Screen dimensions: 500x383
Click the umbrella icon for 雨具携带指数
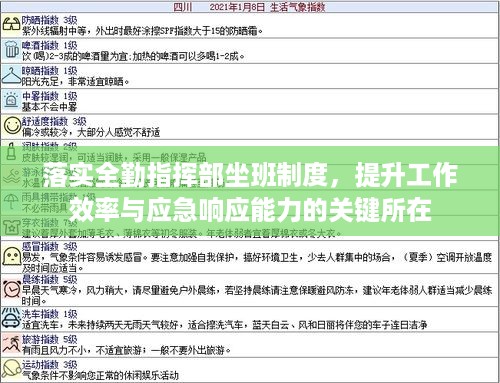point(11,201)
